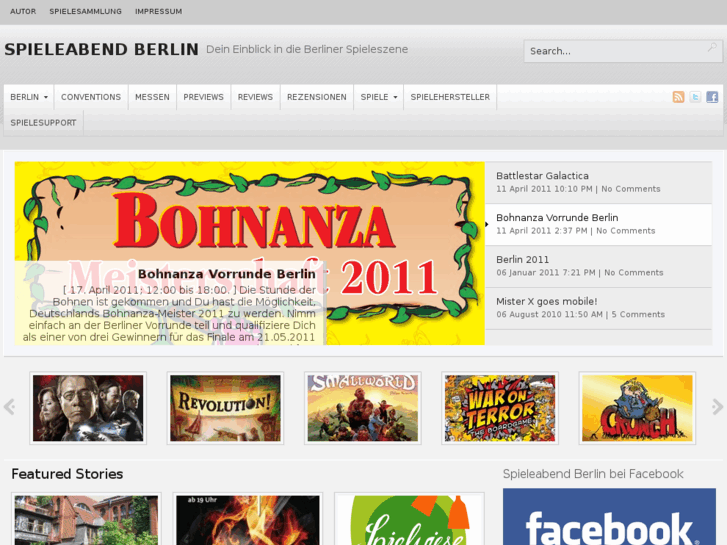Open the Small World game thumbnail
Screen dimensions: 727x545
363,408
